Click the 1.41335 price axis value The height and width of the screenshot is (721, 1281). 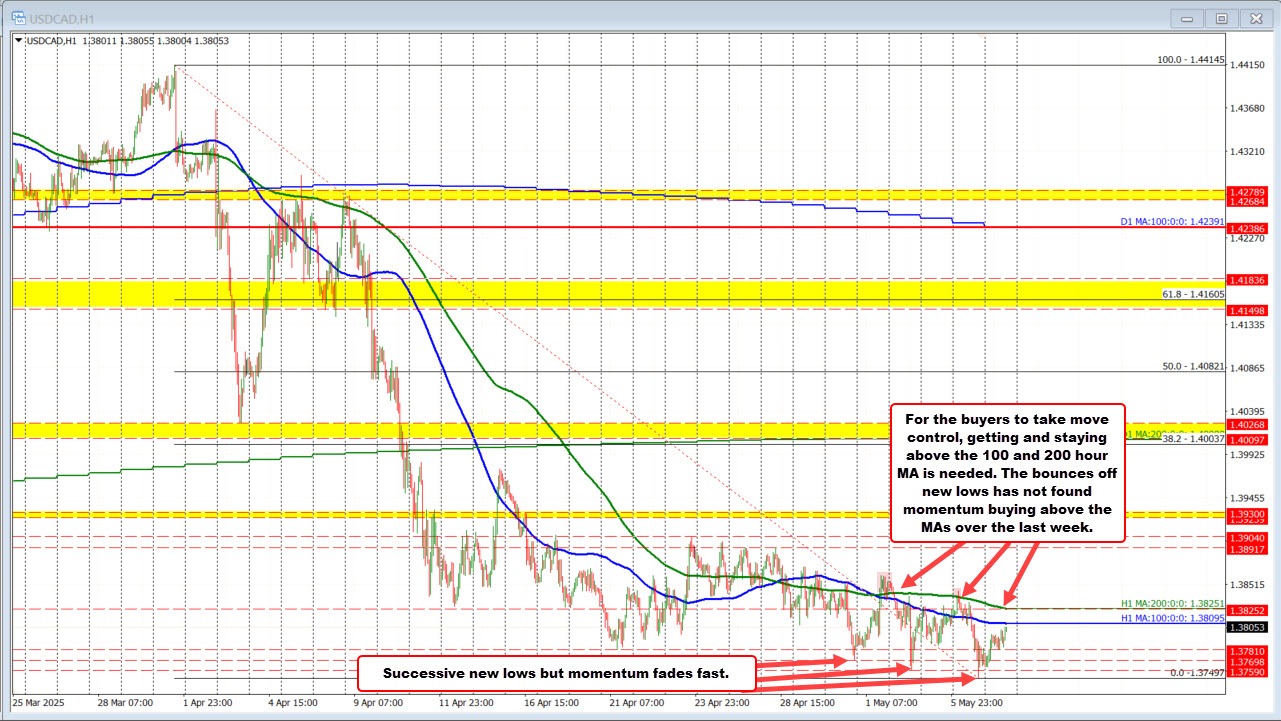[1248, 325]
